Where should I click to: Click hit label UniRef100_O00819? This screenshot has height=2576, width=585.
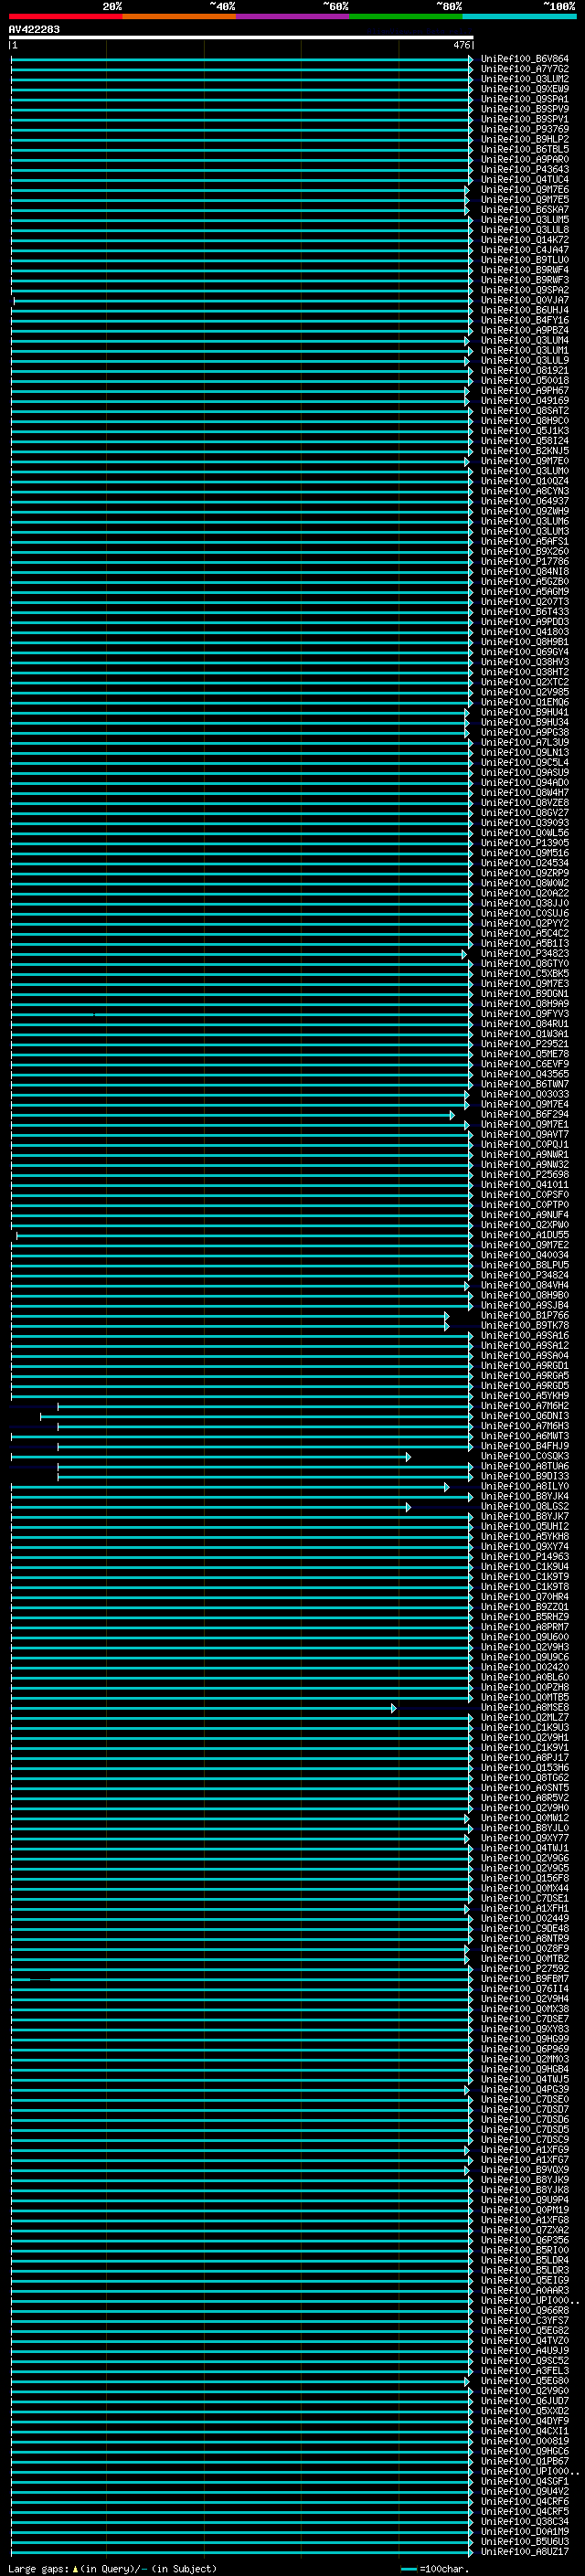pyautogui.click(x=525, y=2442)
